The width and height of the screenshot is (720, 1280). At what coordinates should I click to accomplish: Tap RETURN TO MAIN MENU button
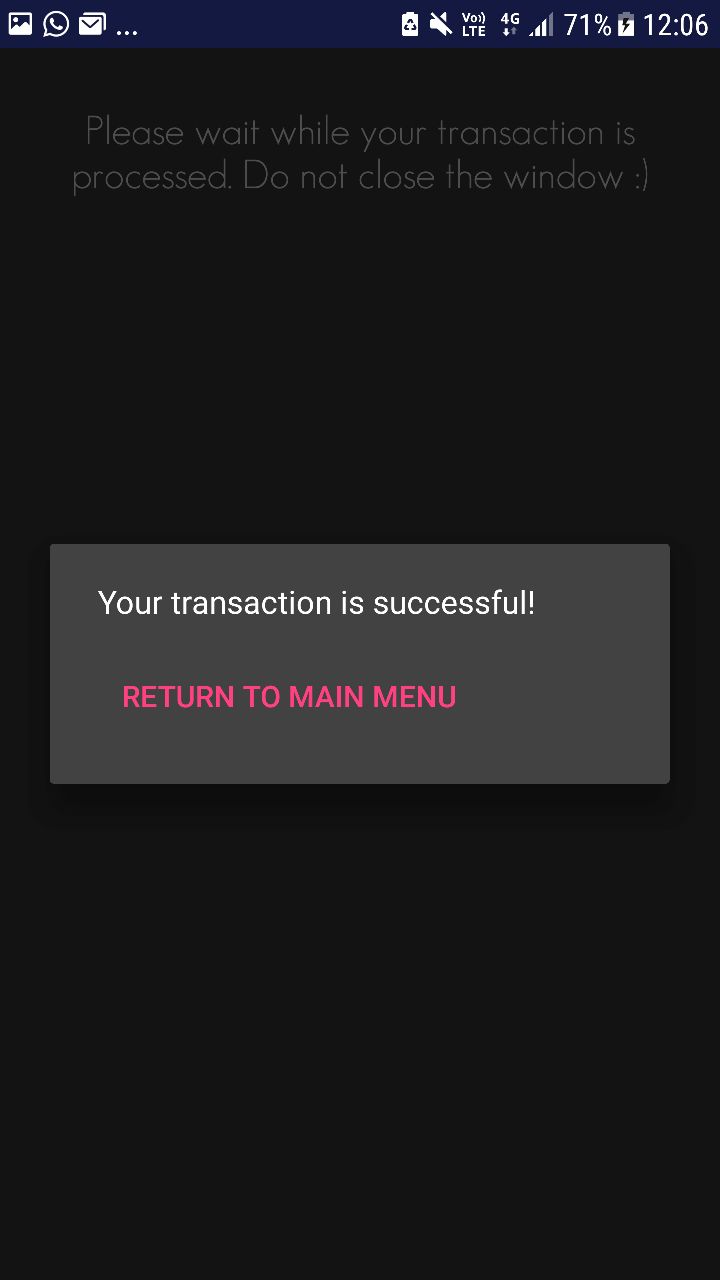click(x=289, y=697)
